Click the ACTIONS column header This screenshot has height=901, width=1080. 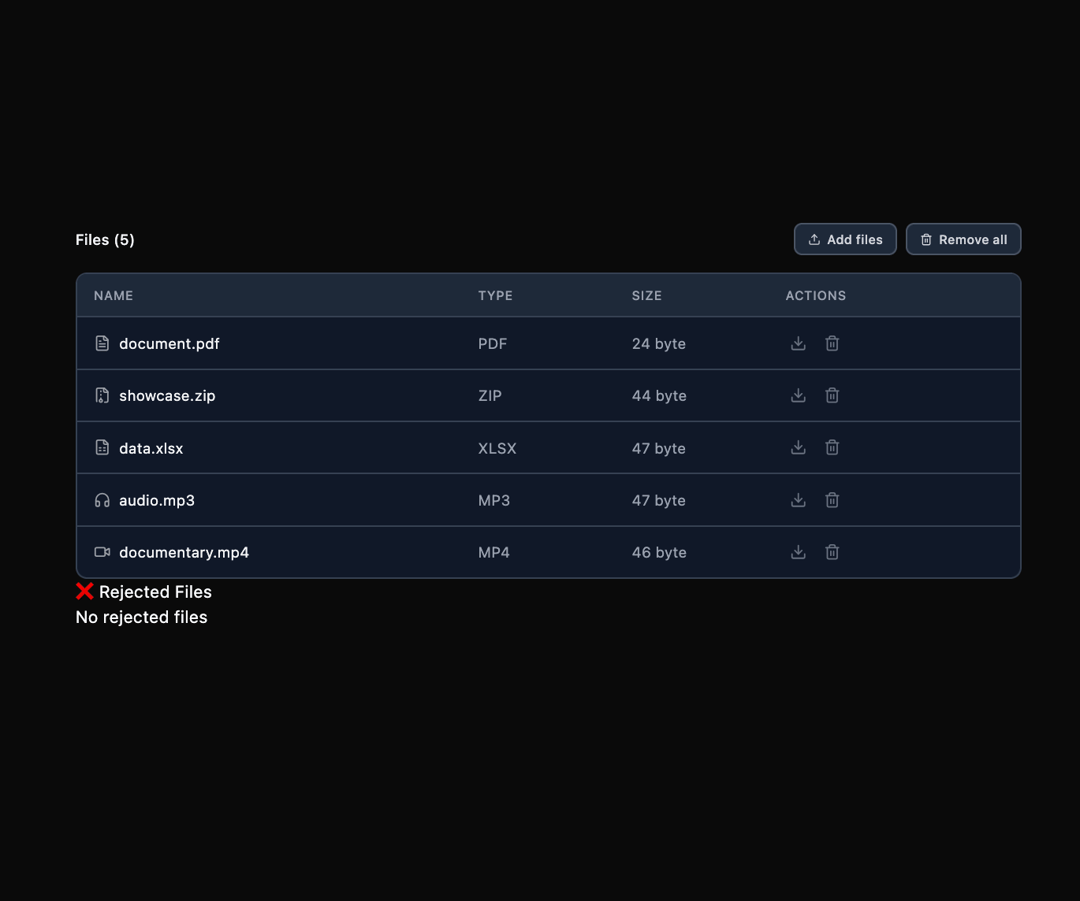[x=816, y=296]
